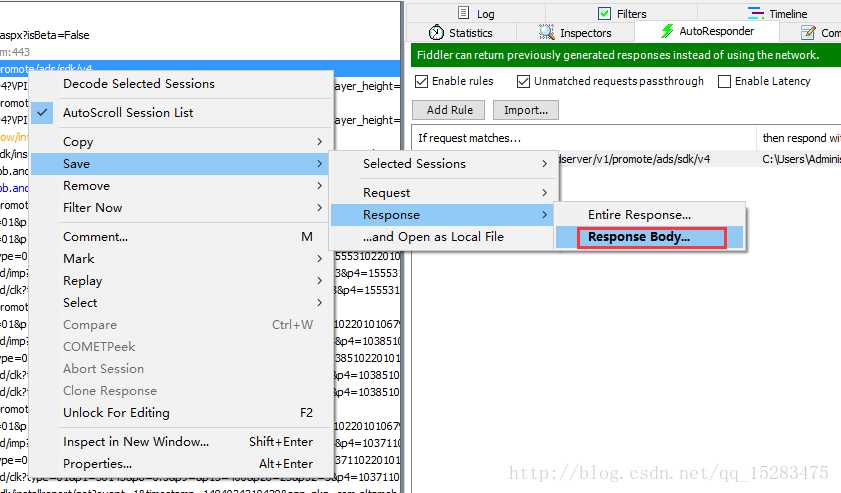
Task: Click the Import... button
Action: [x=526, y=110]
